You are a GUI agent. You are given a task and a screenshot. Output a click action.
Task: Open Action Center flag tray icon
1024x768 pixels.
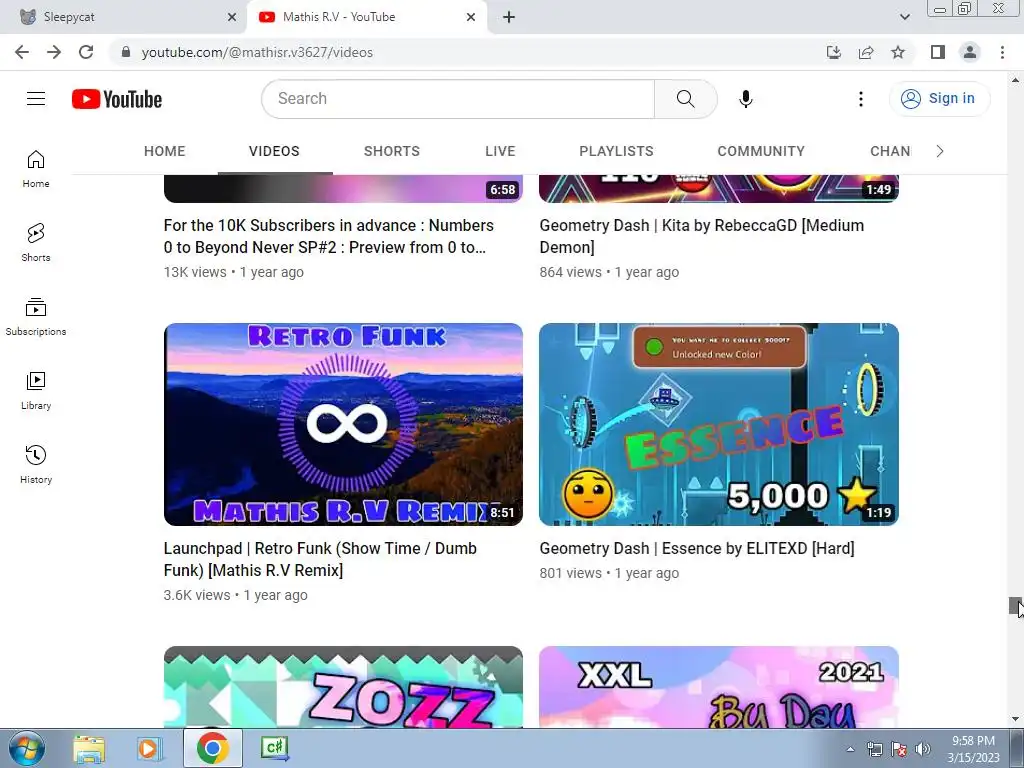[x=899, y=749]
